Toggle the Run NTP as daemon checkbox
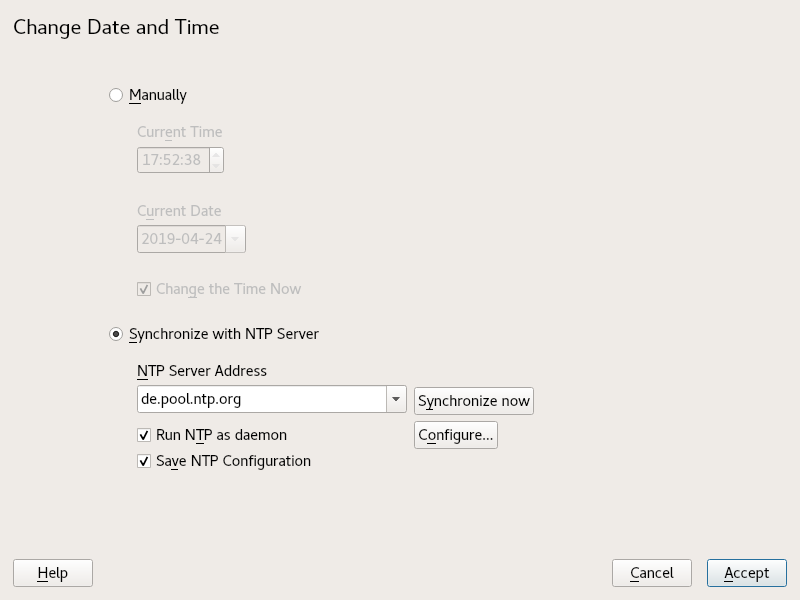This screenshot has height=600, width=800. pos(144,435)
